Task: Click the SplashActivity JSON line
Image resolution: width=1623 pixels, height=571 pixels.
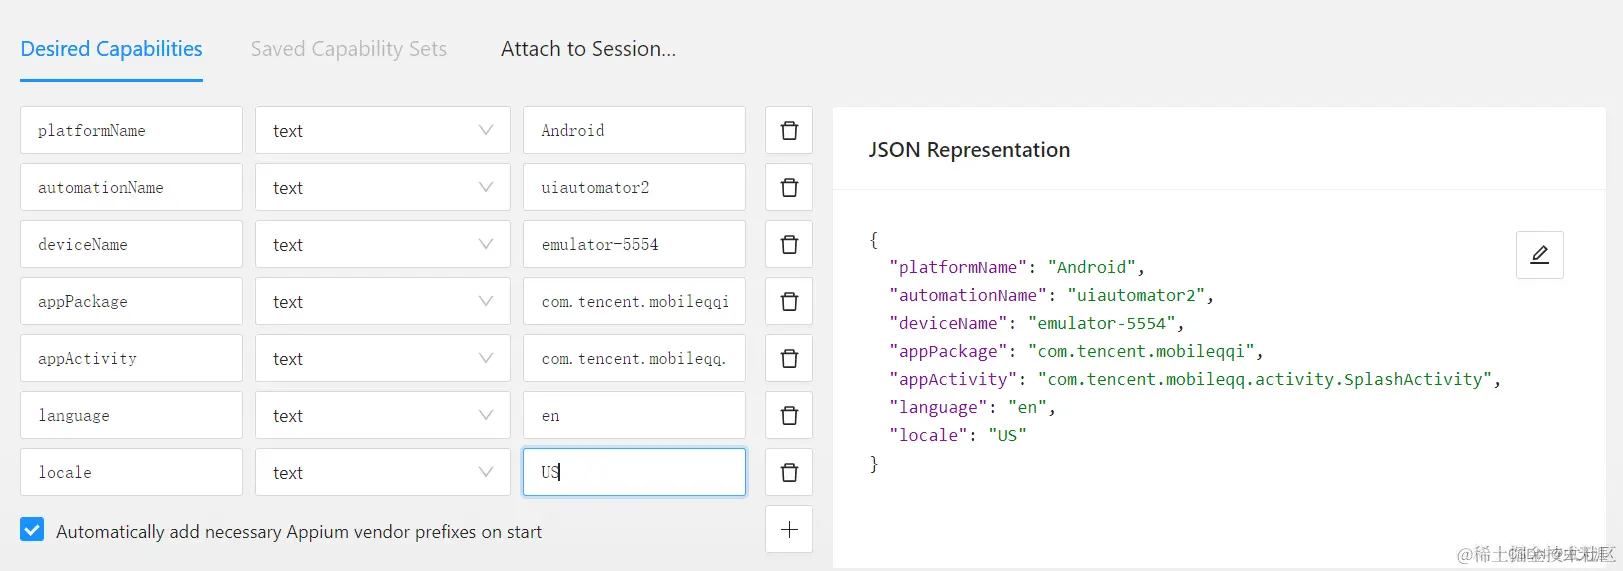Action: 1195,379
